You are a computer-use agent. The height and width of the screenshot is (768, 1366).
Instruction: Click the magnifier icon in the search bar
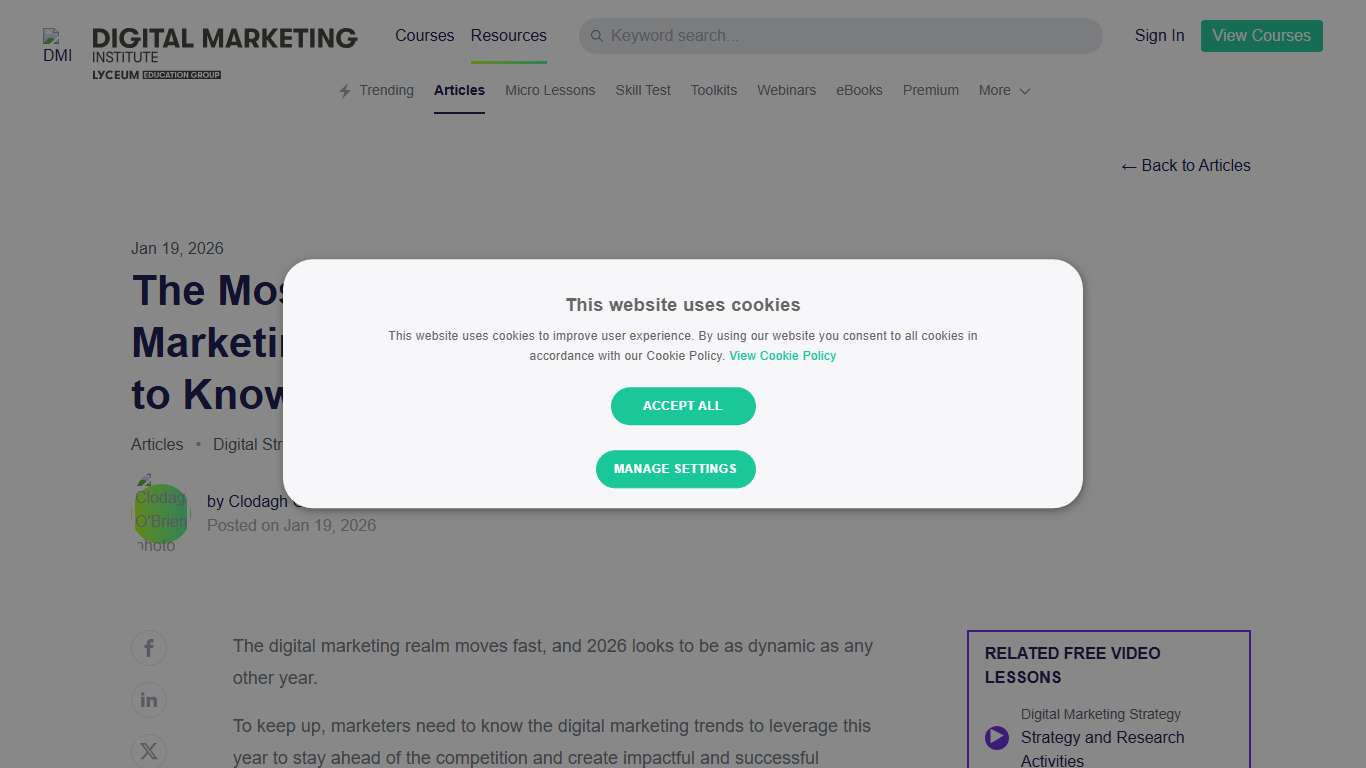coord(597,35)
